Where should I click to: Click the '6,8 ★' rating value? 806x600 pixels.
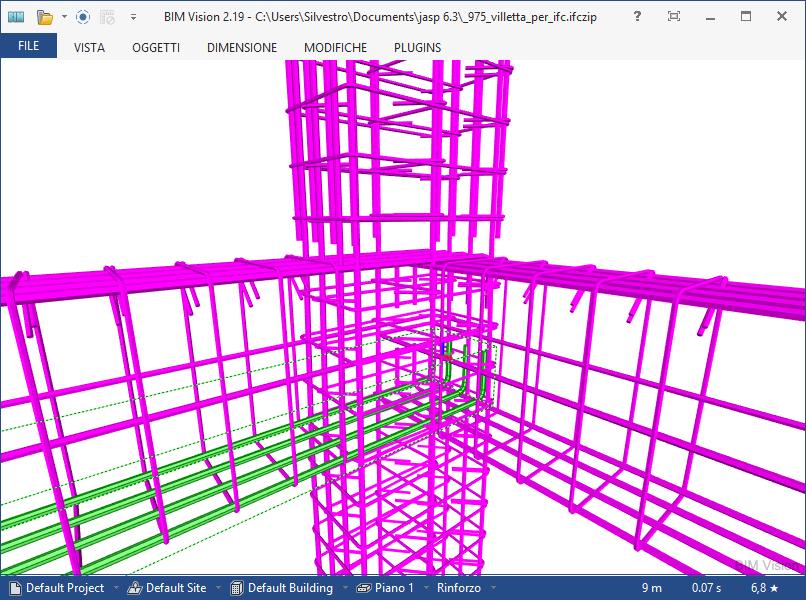[x=764, y=588]
